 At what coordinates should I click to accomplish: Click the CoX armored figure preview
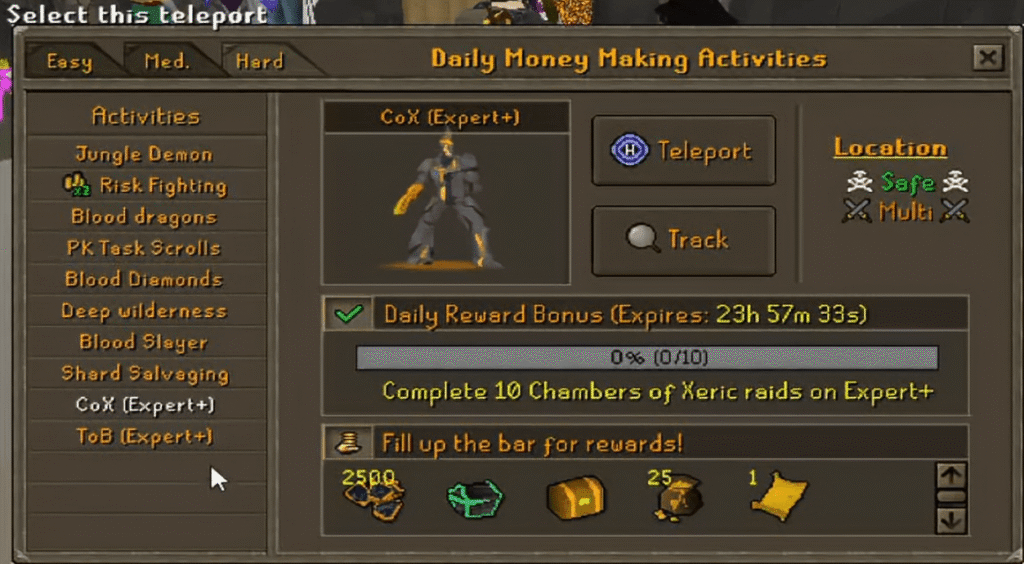click(447, 200)
